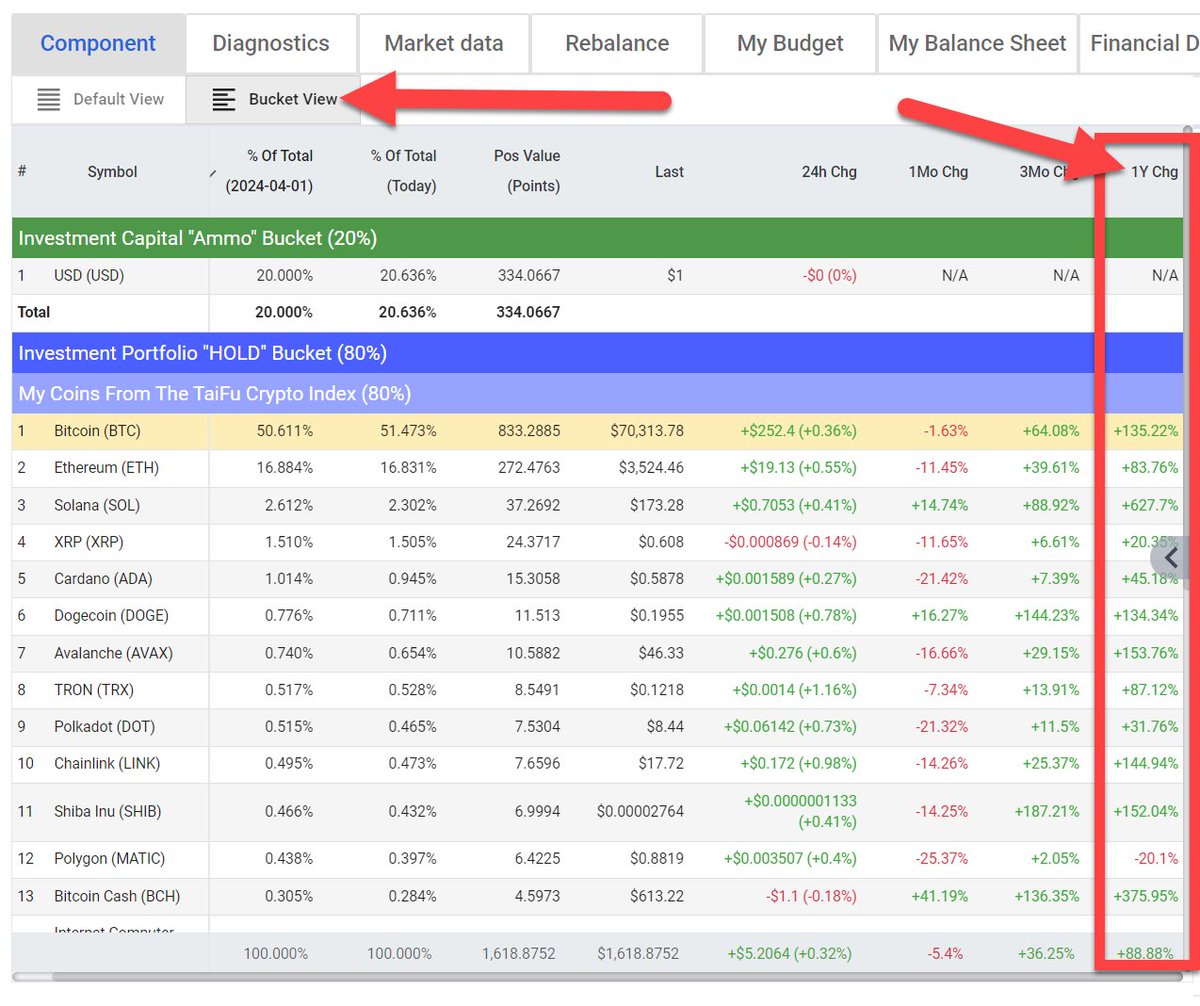1200x1006 pixels.
Task: Select Ethereum (ETH) symbol
Action: [x=106, y=468]
